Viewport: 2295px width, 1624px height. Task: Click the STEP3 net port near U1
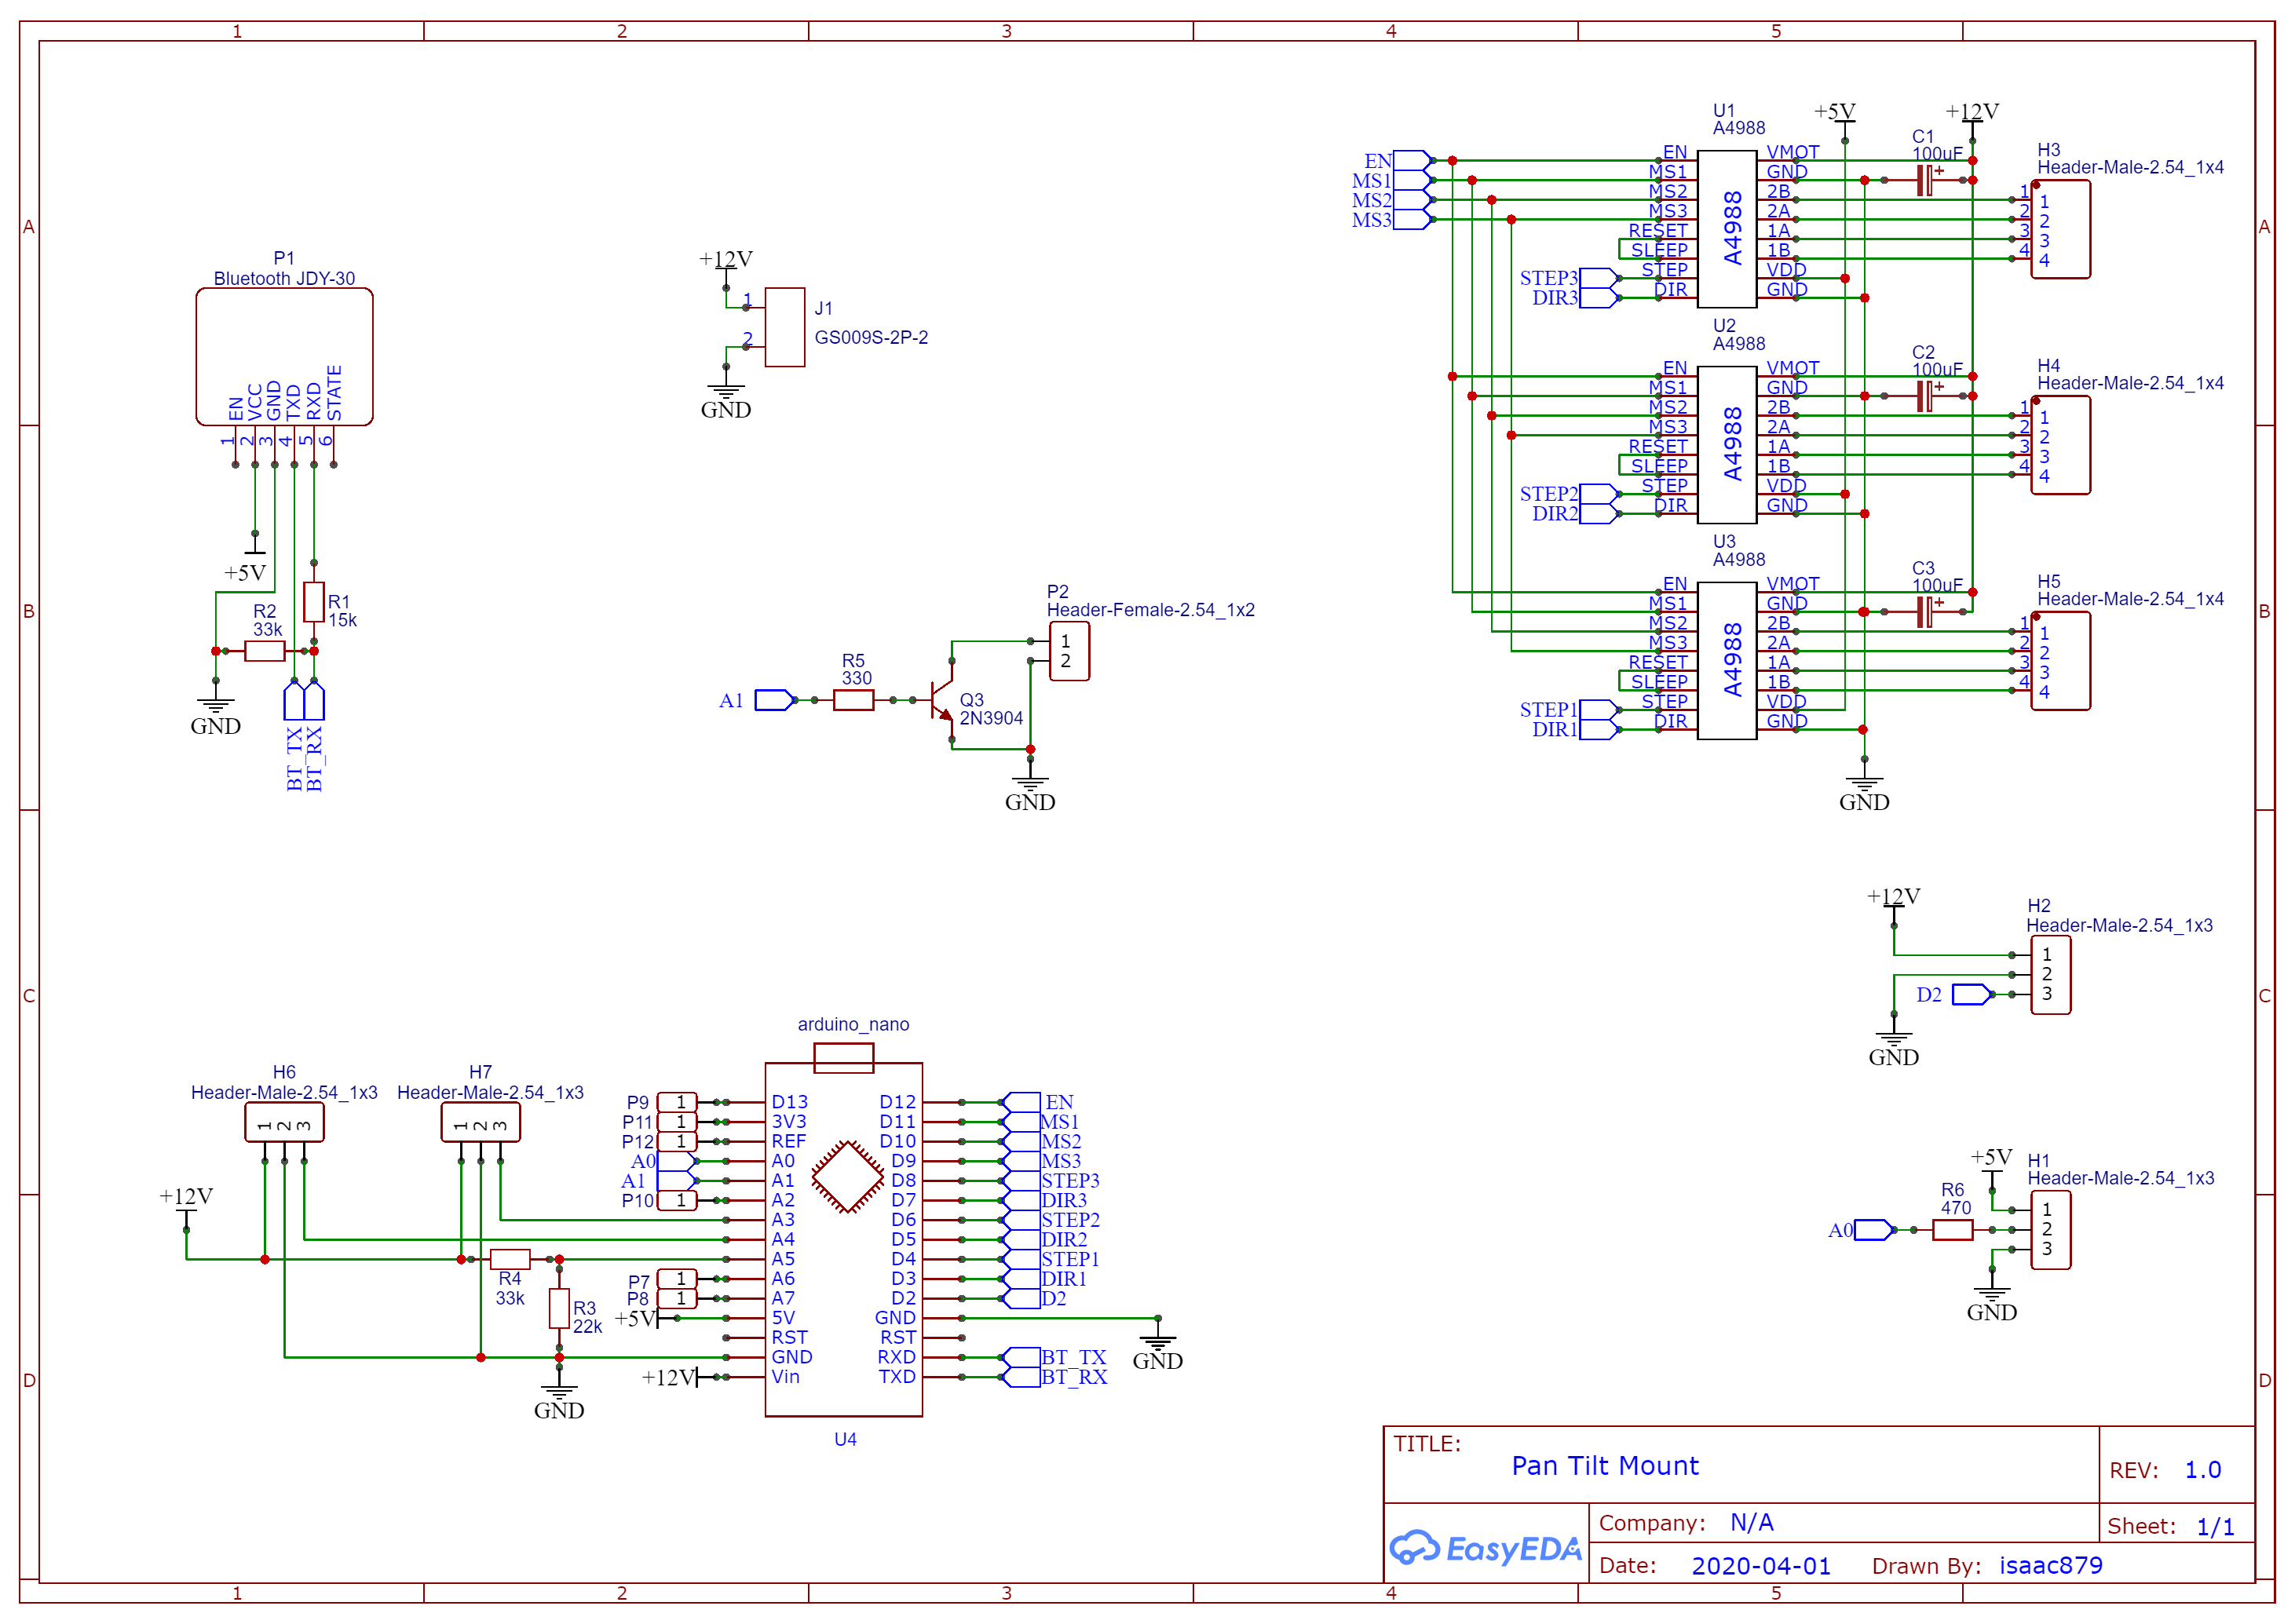(1600, 278)
